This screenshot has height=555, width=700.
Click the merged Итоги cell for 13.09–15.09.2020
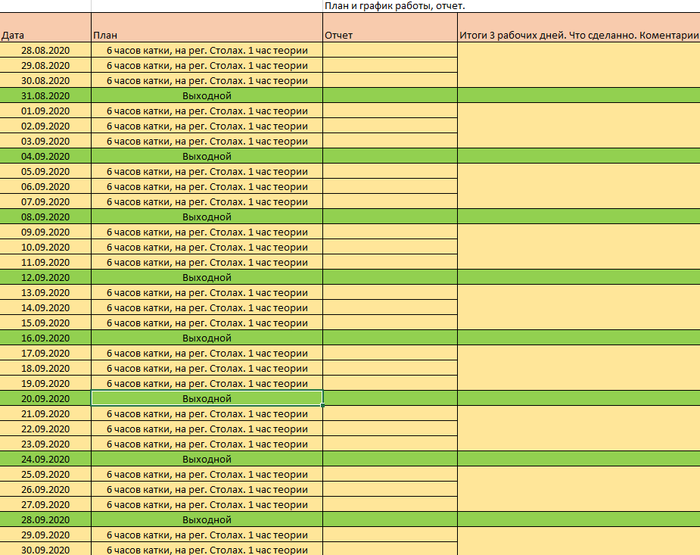(579, 308)
